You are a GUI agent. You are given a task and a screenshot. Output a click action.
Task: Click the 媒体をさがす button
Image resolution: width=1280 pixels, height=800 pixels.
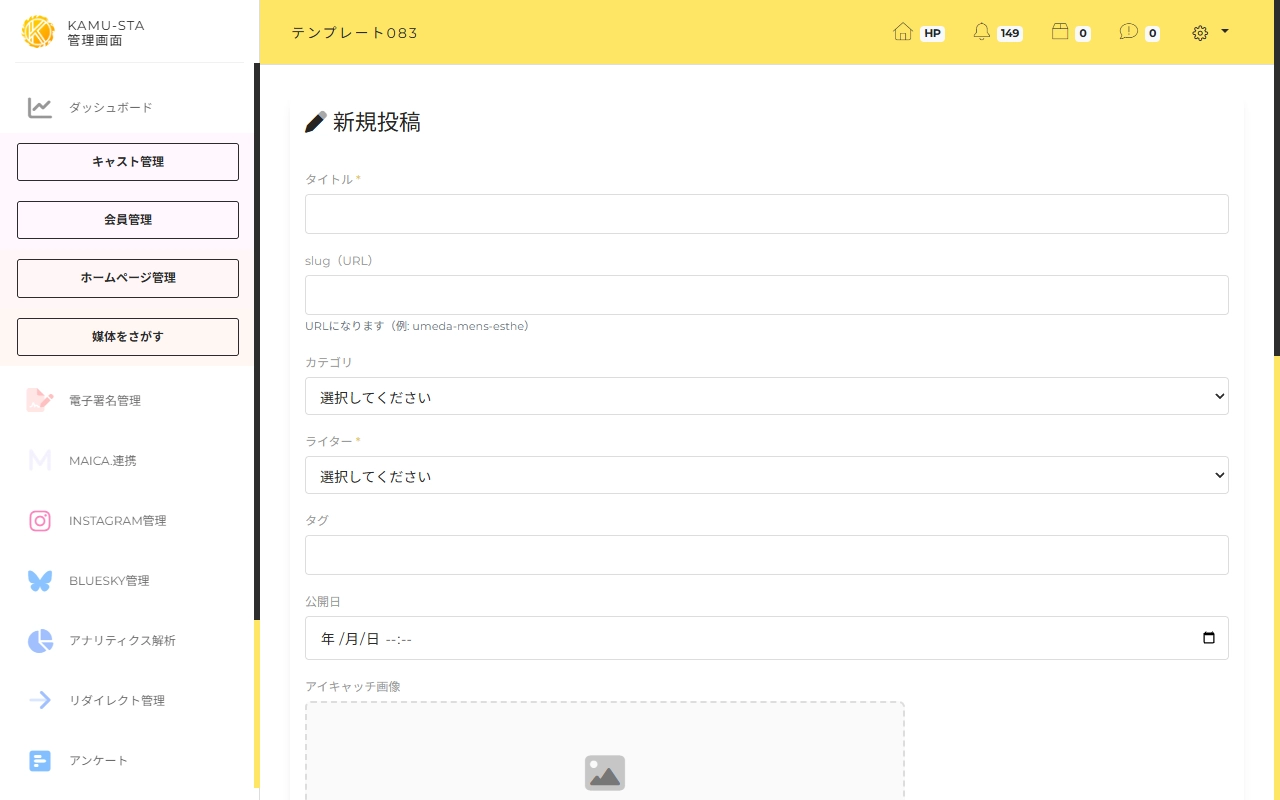128,337
